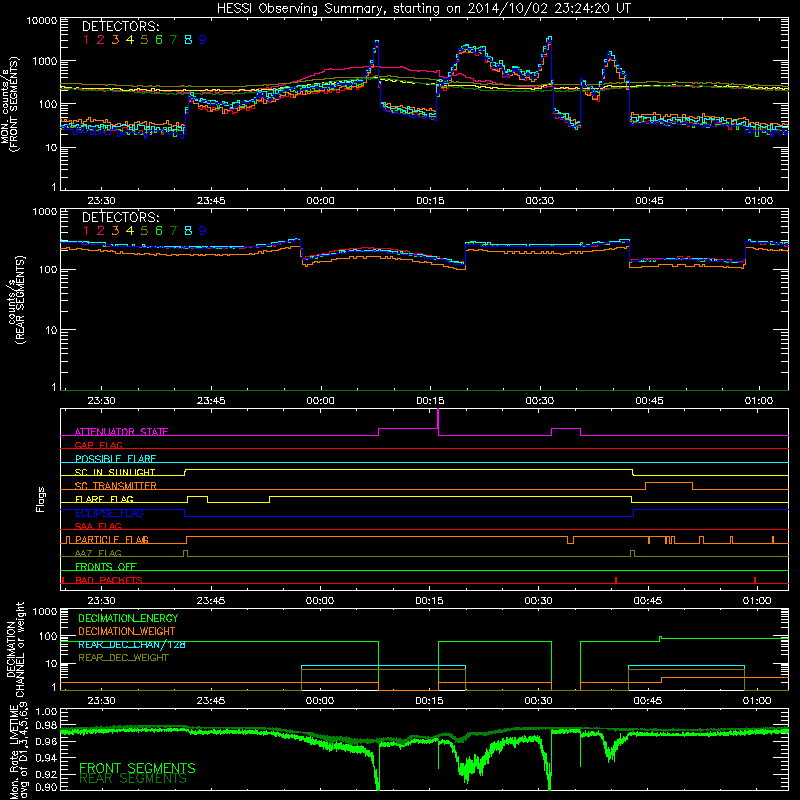Click the 23:30 time label under the Flags plot
This screenshot has width=800, height=800.
(x=101, y=601)
